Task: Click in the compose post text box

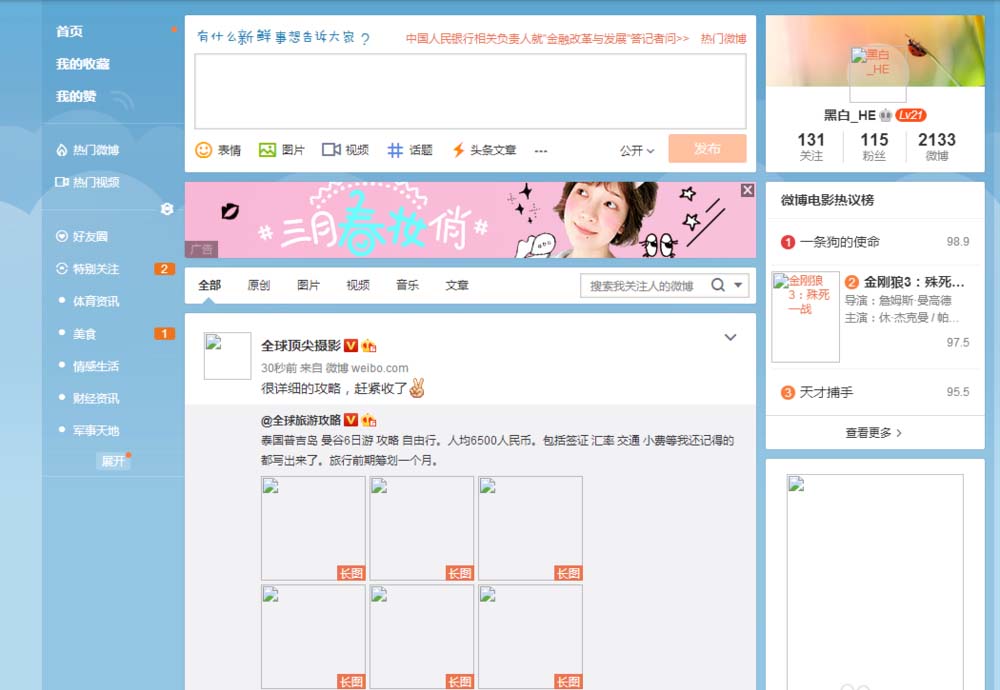Action: 470,91
